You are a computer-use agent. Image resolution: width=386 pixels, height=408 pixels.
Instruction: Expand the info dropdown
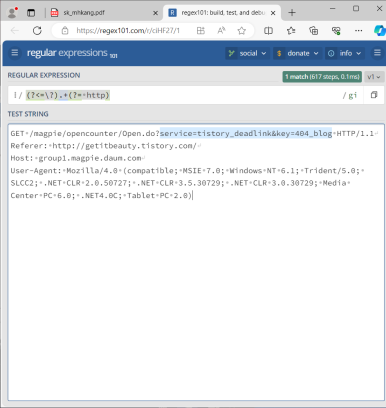pyautogui.click(x=345, y=53)
